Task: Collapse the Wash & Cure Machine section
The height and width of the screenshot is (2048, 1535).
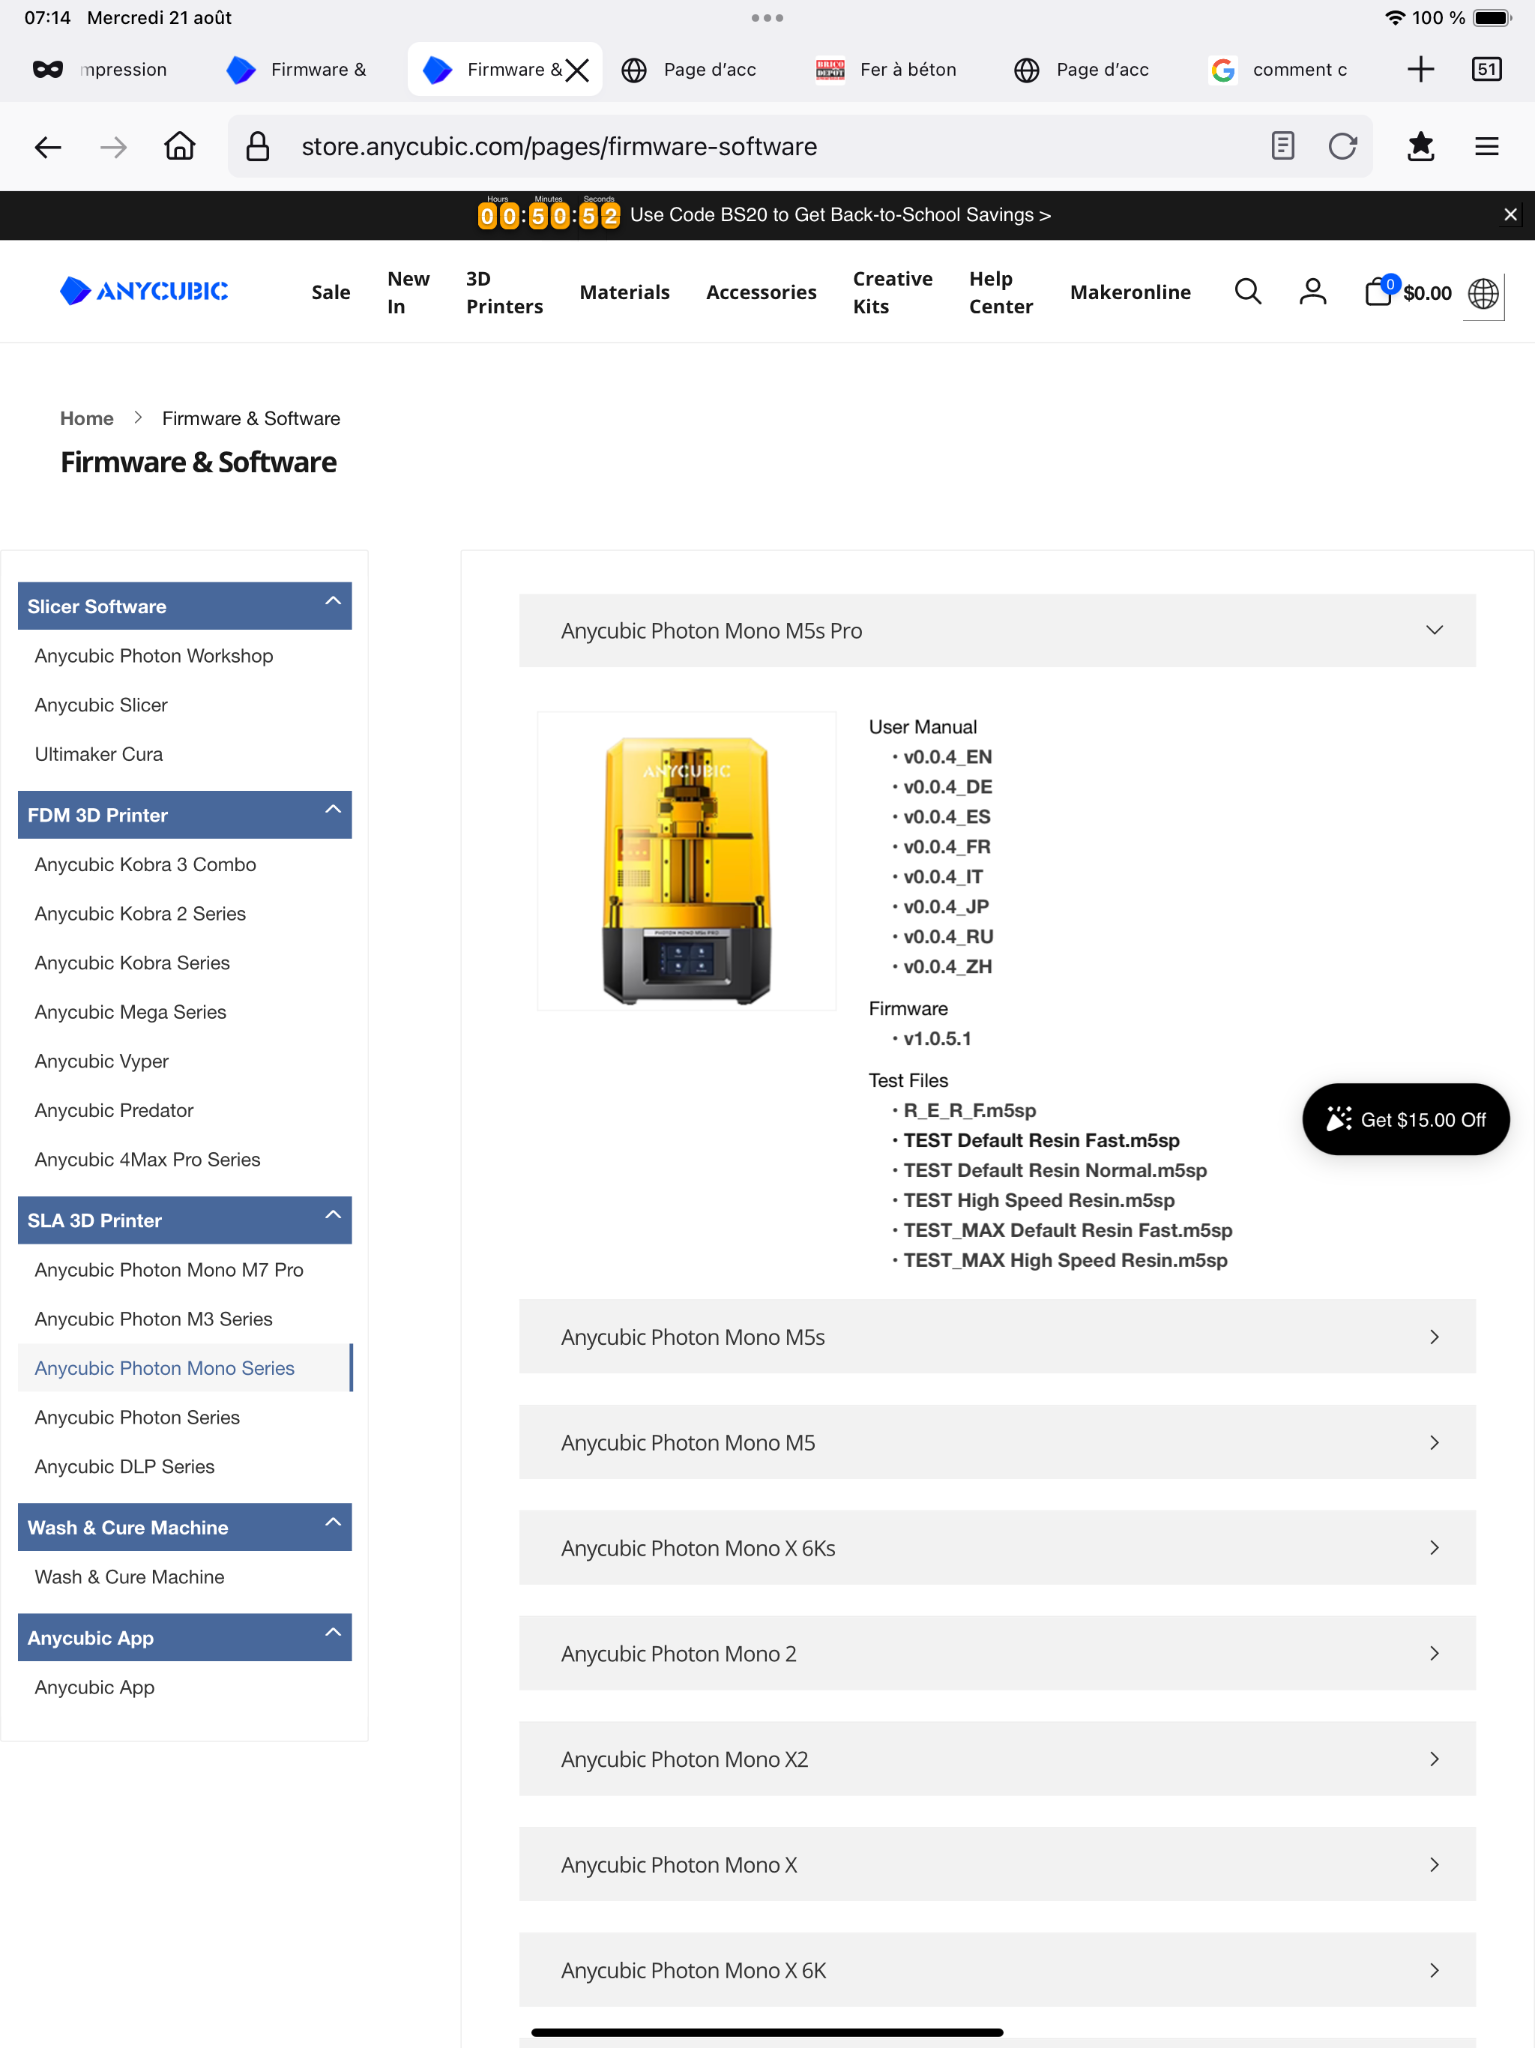Action: (185, 1527)
